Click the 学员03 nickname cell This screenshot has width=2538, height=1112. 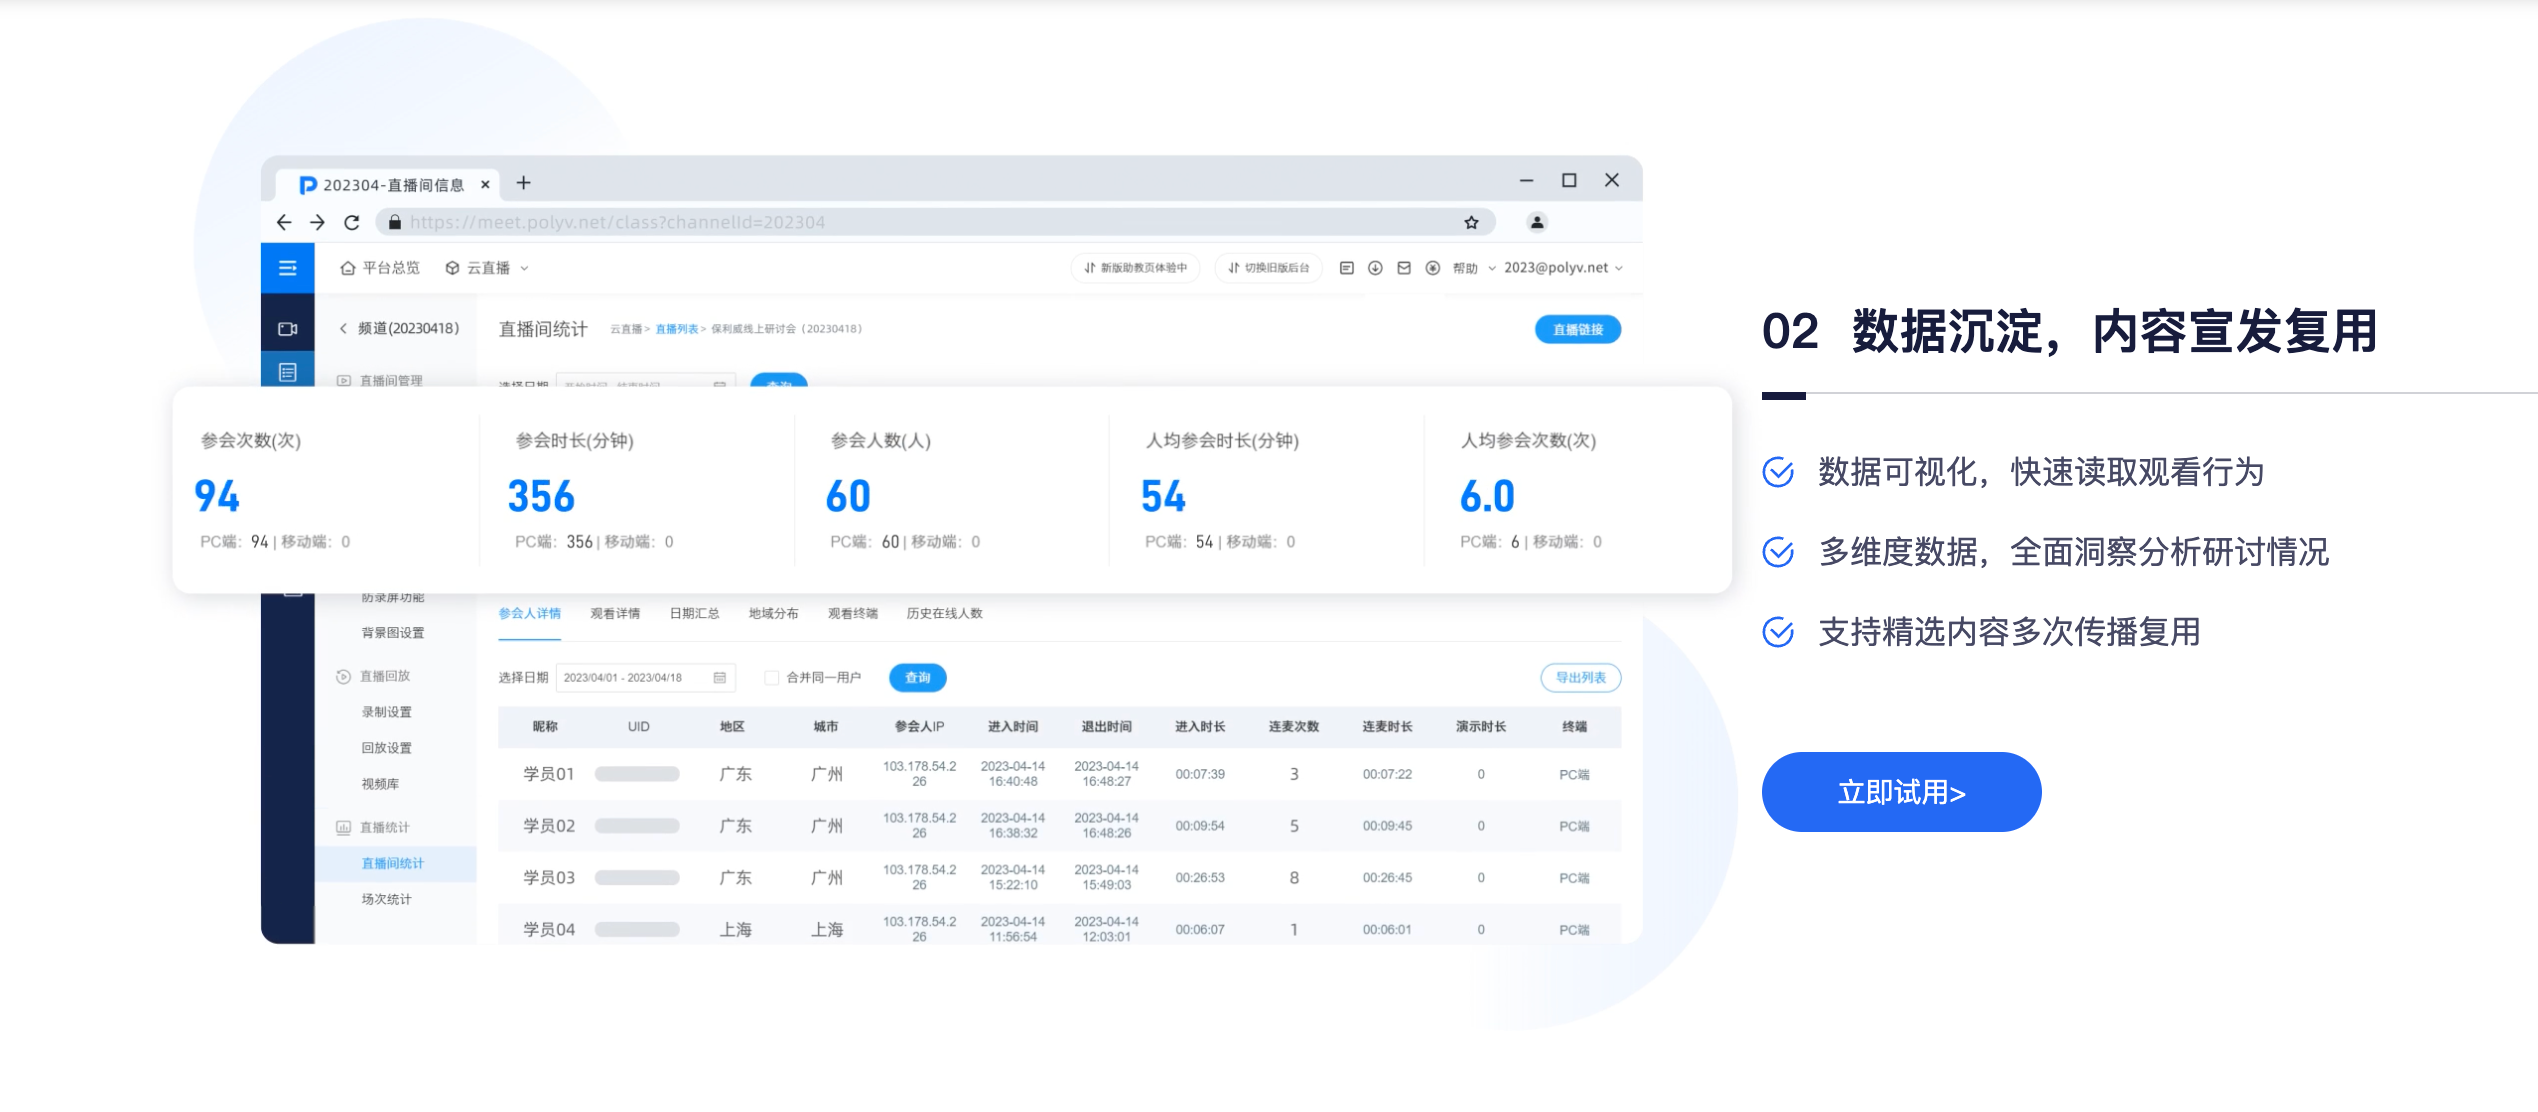coord(549,878)
